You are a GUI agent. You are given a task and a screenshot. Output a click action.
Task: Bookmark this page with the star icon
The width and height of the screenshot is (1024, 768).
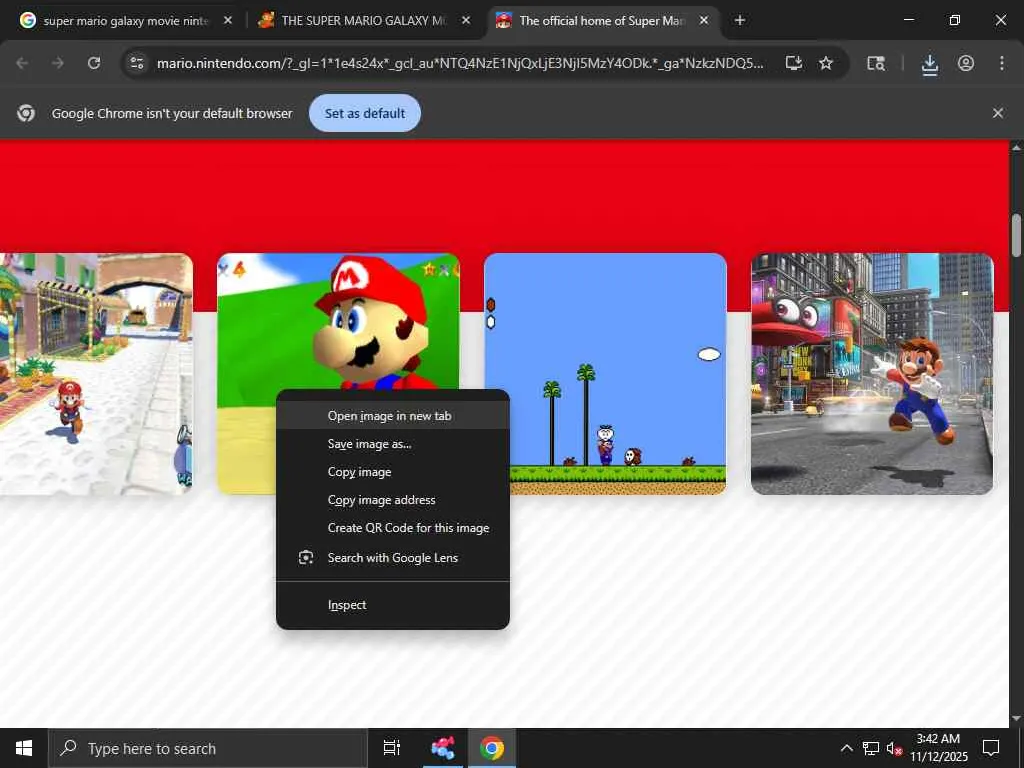coord(826,63)
